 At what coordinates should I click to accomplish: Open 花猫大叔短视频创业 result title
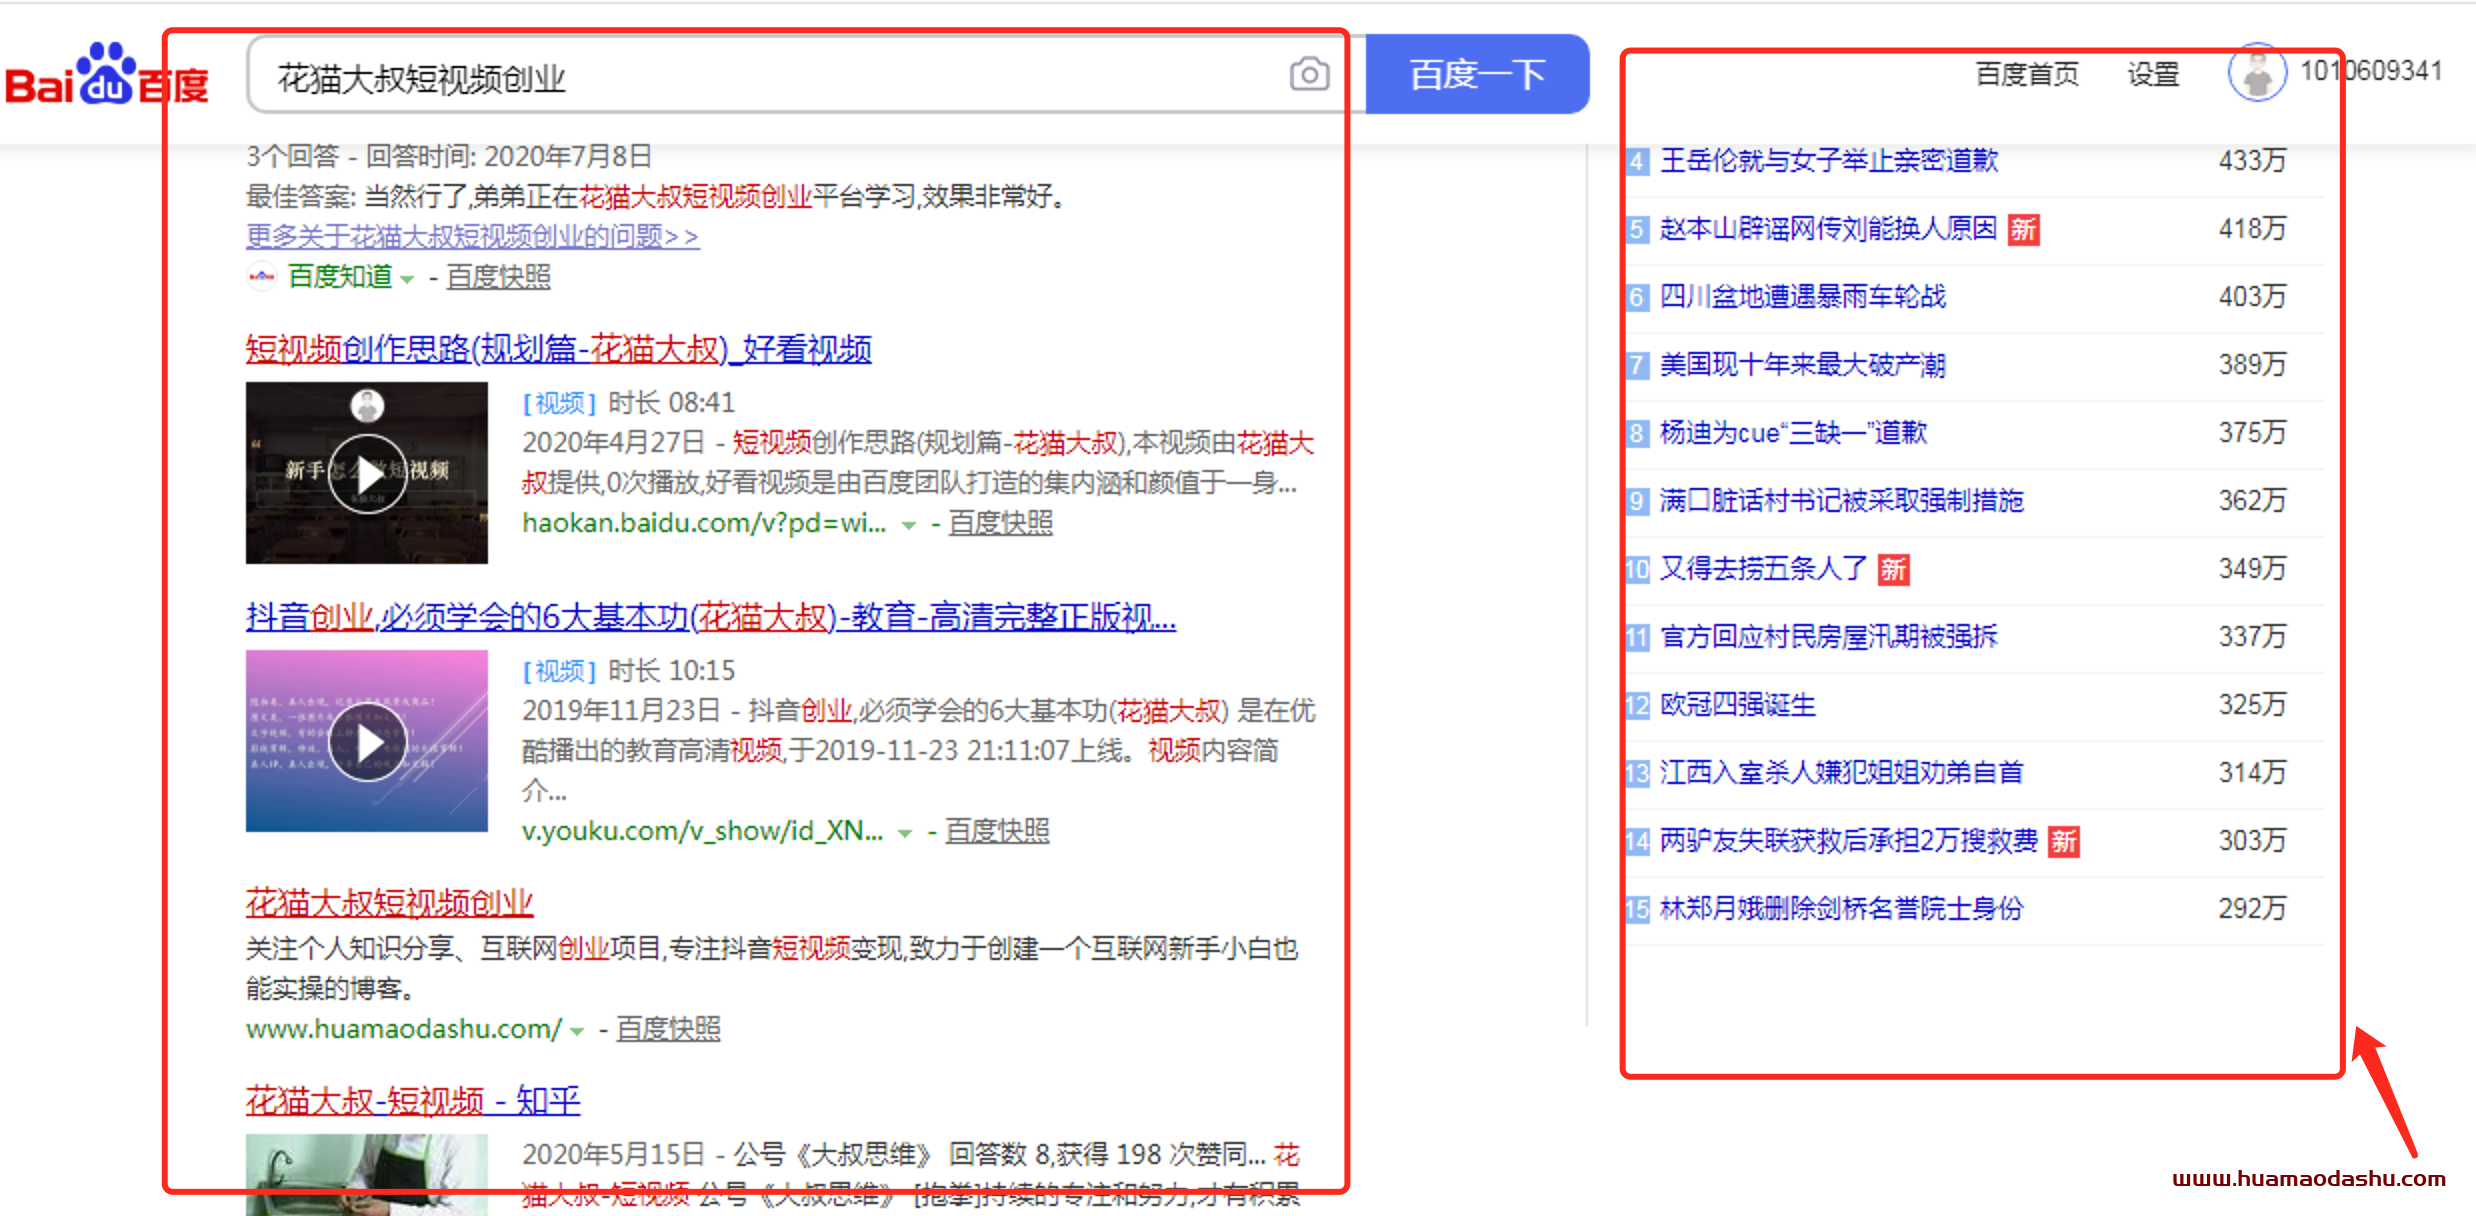tap(390, 903)
